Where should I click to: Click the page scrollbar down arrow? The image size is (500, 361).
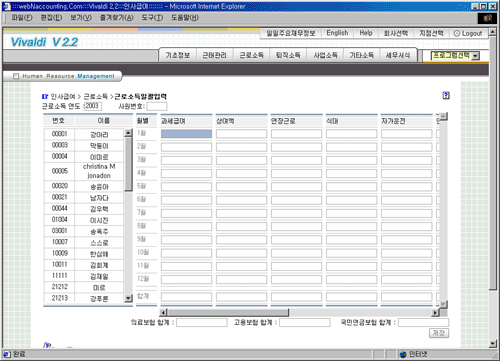(x=493, y=344)
